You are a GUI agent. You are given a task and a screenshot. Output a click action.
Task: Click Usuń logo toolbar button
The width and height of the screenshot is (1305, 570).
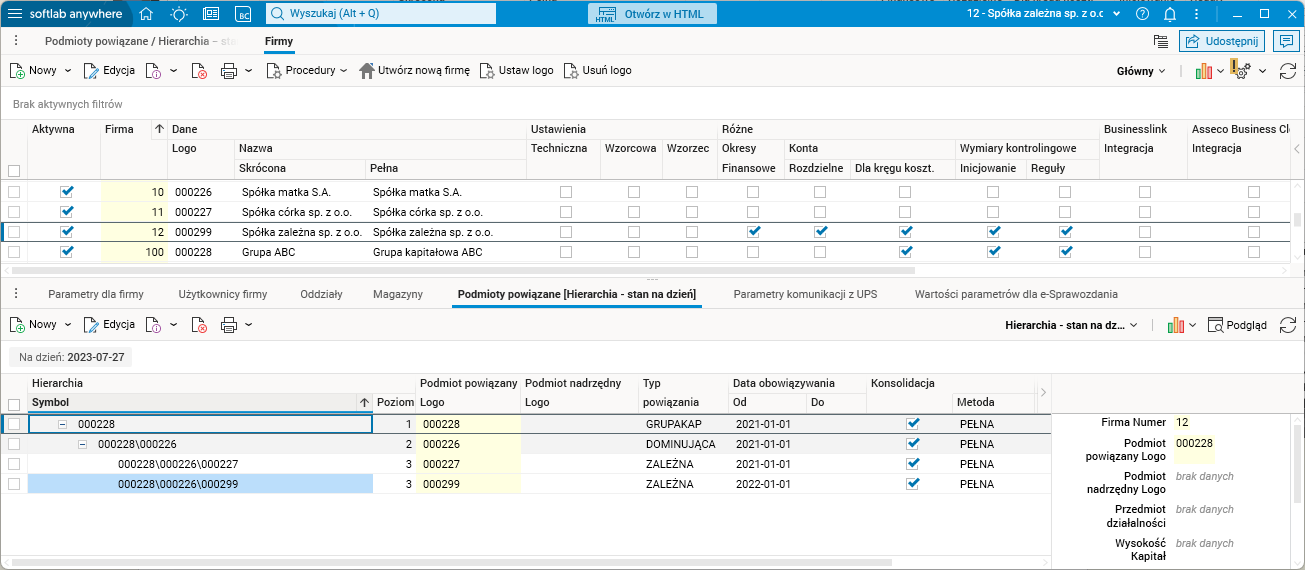click(598, 71)
